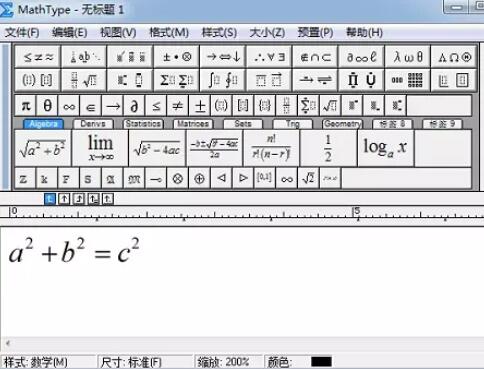Screen dimensions: 484x369
Task: Open the 编辑(E) menu
Action: click(70, 32)
